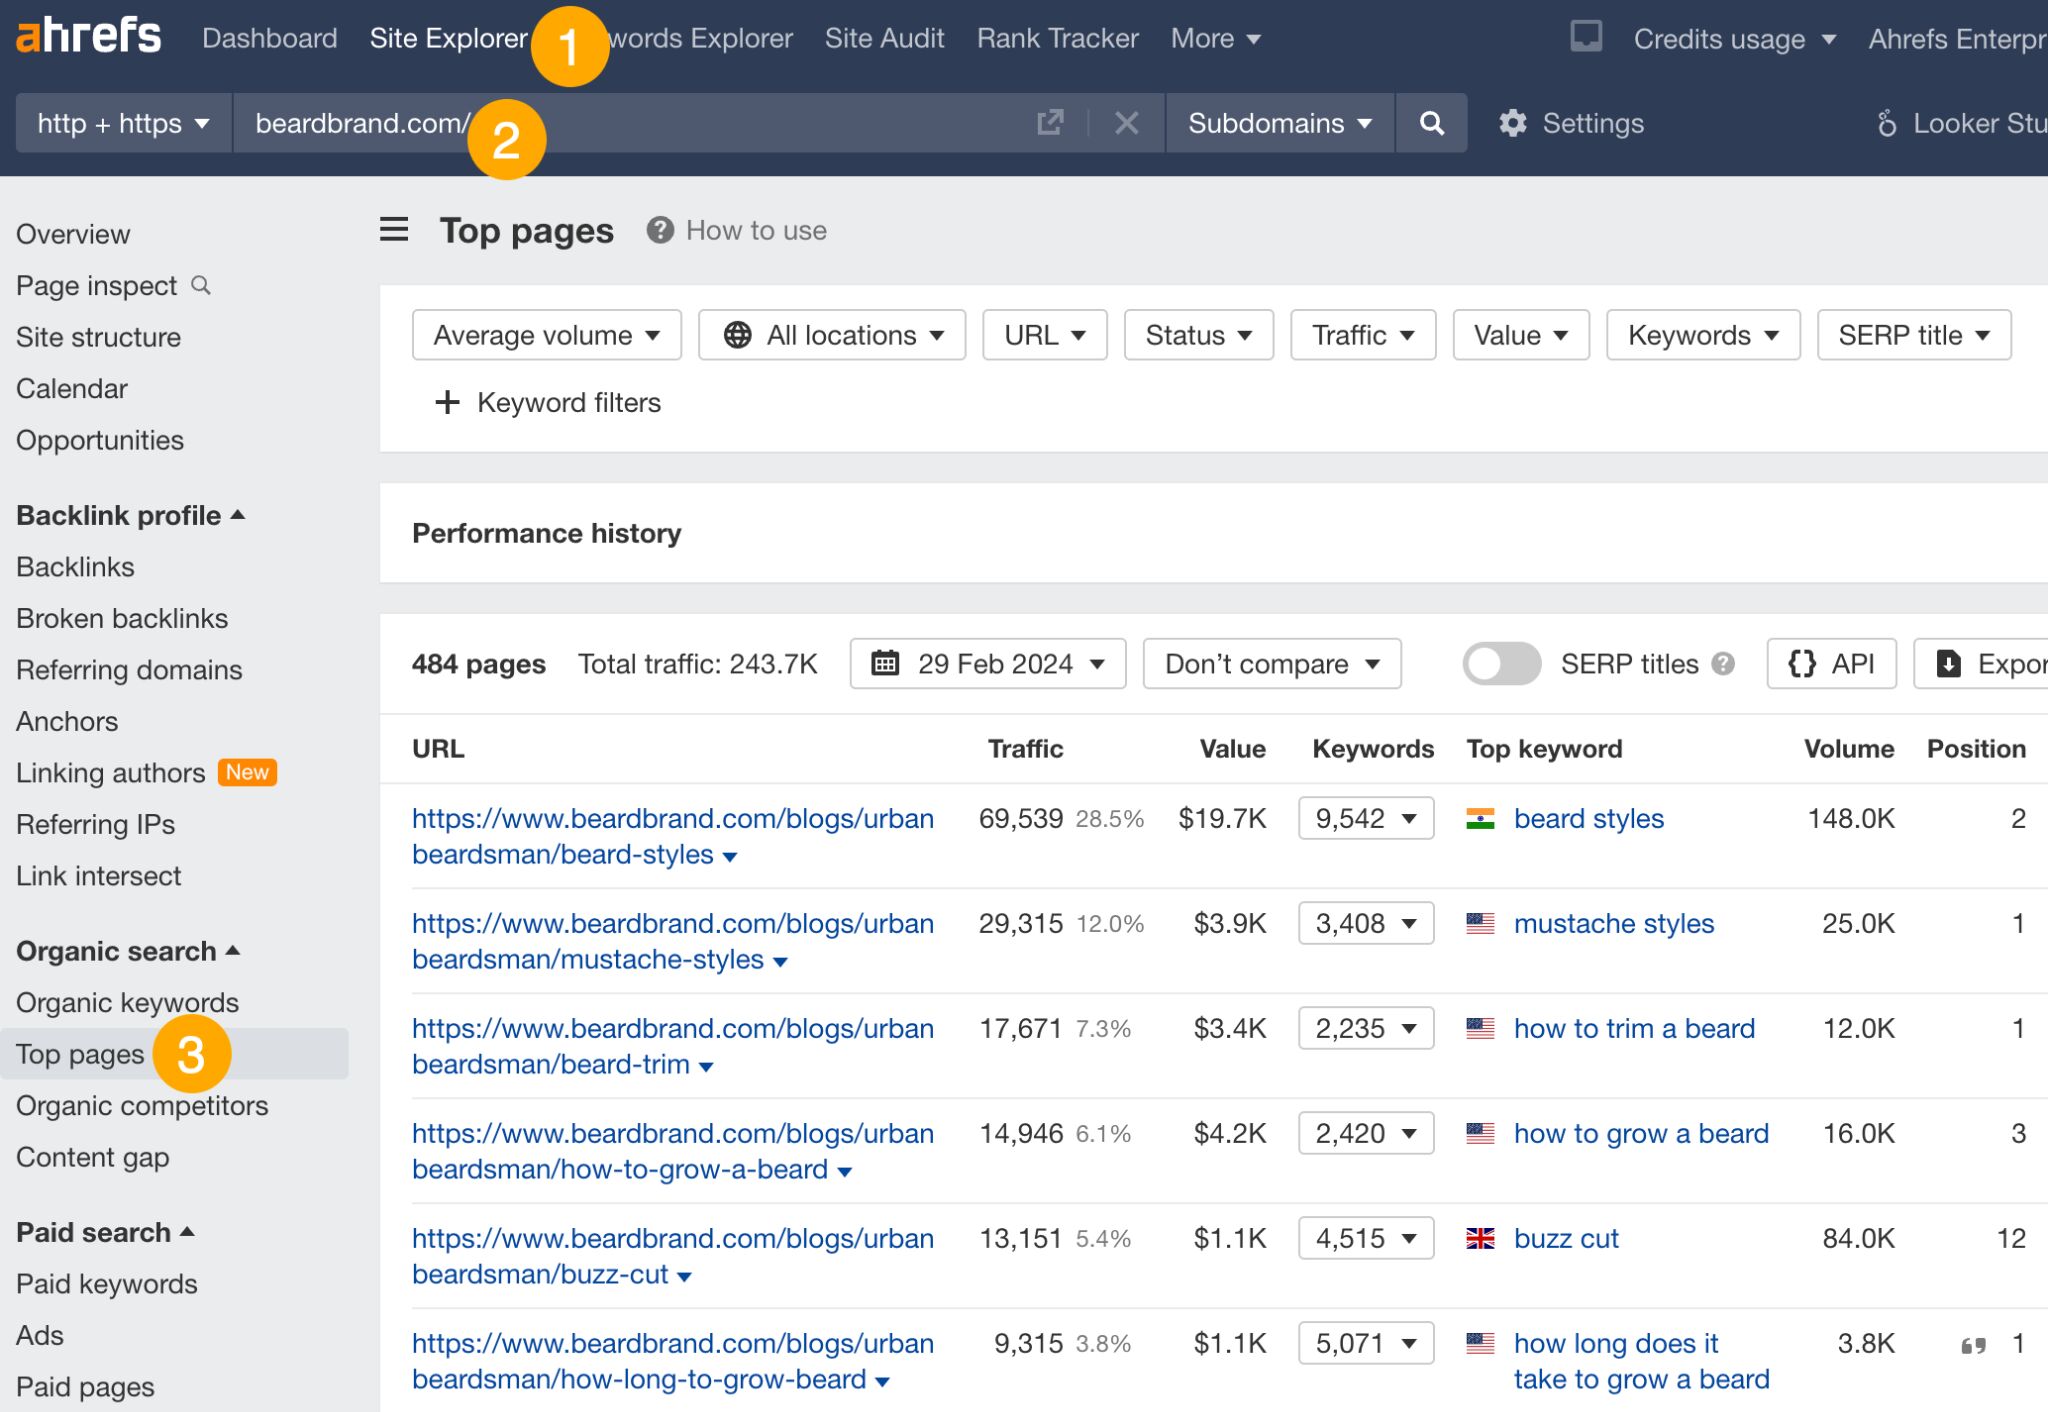Open the Subdomains dropdown
2048x1412 pixels.
point(1278,123)
